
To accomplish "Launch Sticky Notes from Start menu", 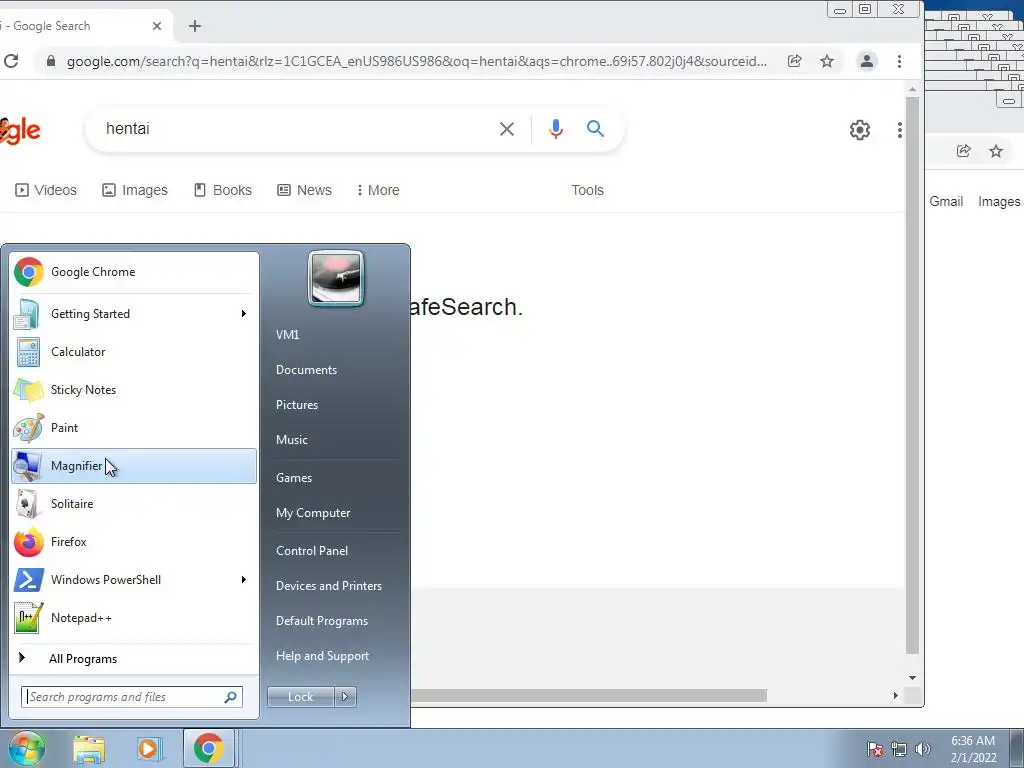I will coord(134,390).
